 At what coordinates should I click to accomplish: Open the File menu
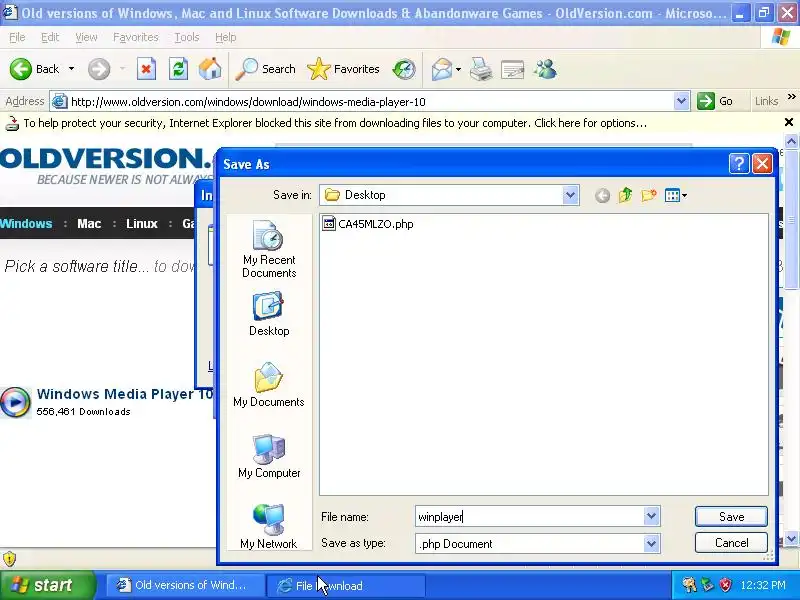17,37
